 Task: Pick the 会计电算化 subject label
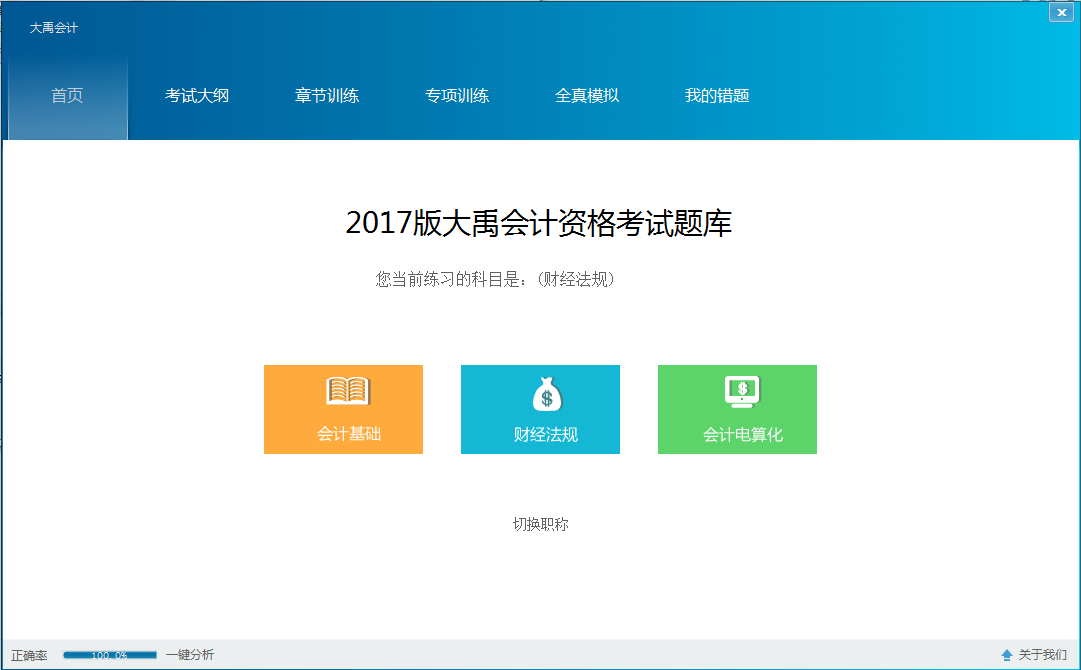742,435
